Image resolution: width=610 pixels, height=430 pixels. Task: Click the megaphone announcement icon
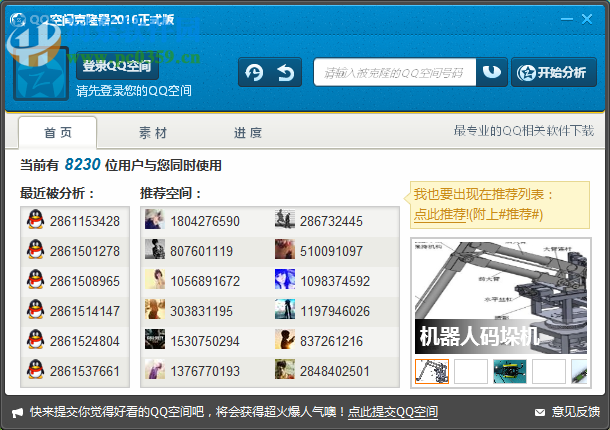coord(18,412)
